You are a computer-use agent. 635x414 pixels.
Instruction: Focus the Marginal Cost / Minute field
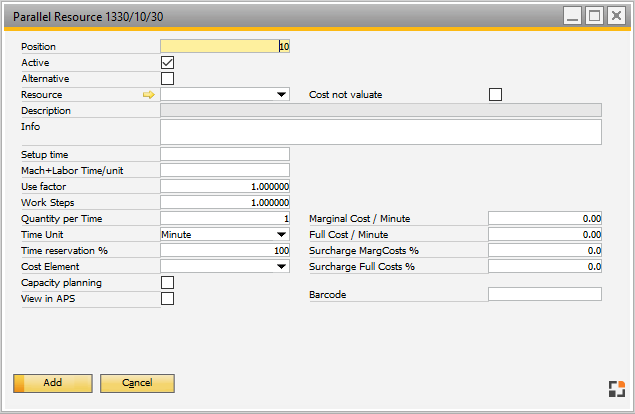pos(545,218)
